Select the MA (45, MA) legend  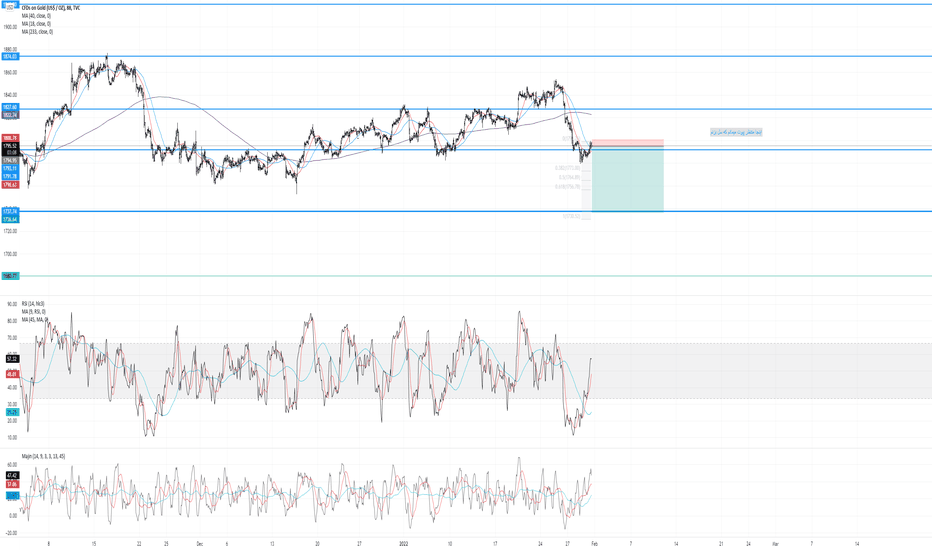[x=35, y=320]
